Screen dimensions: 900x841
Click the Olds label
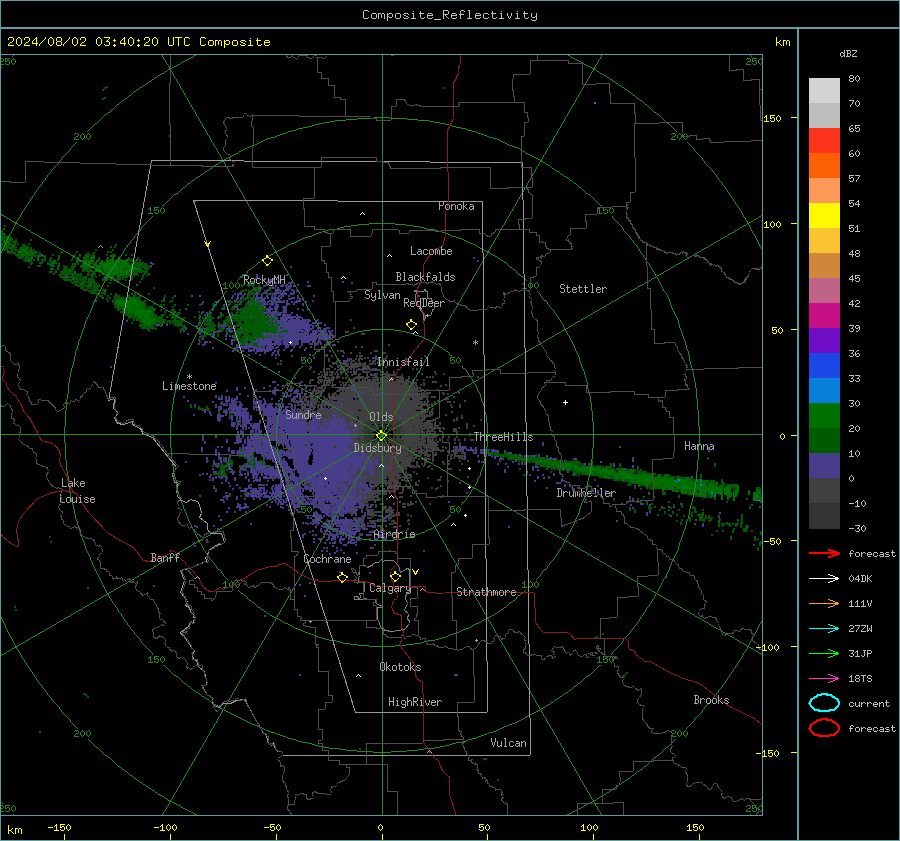coord(381,417)
